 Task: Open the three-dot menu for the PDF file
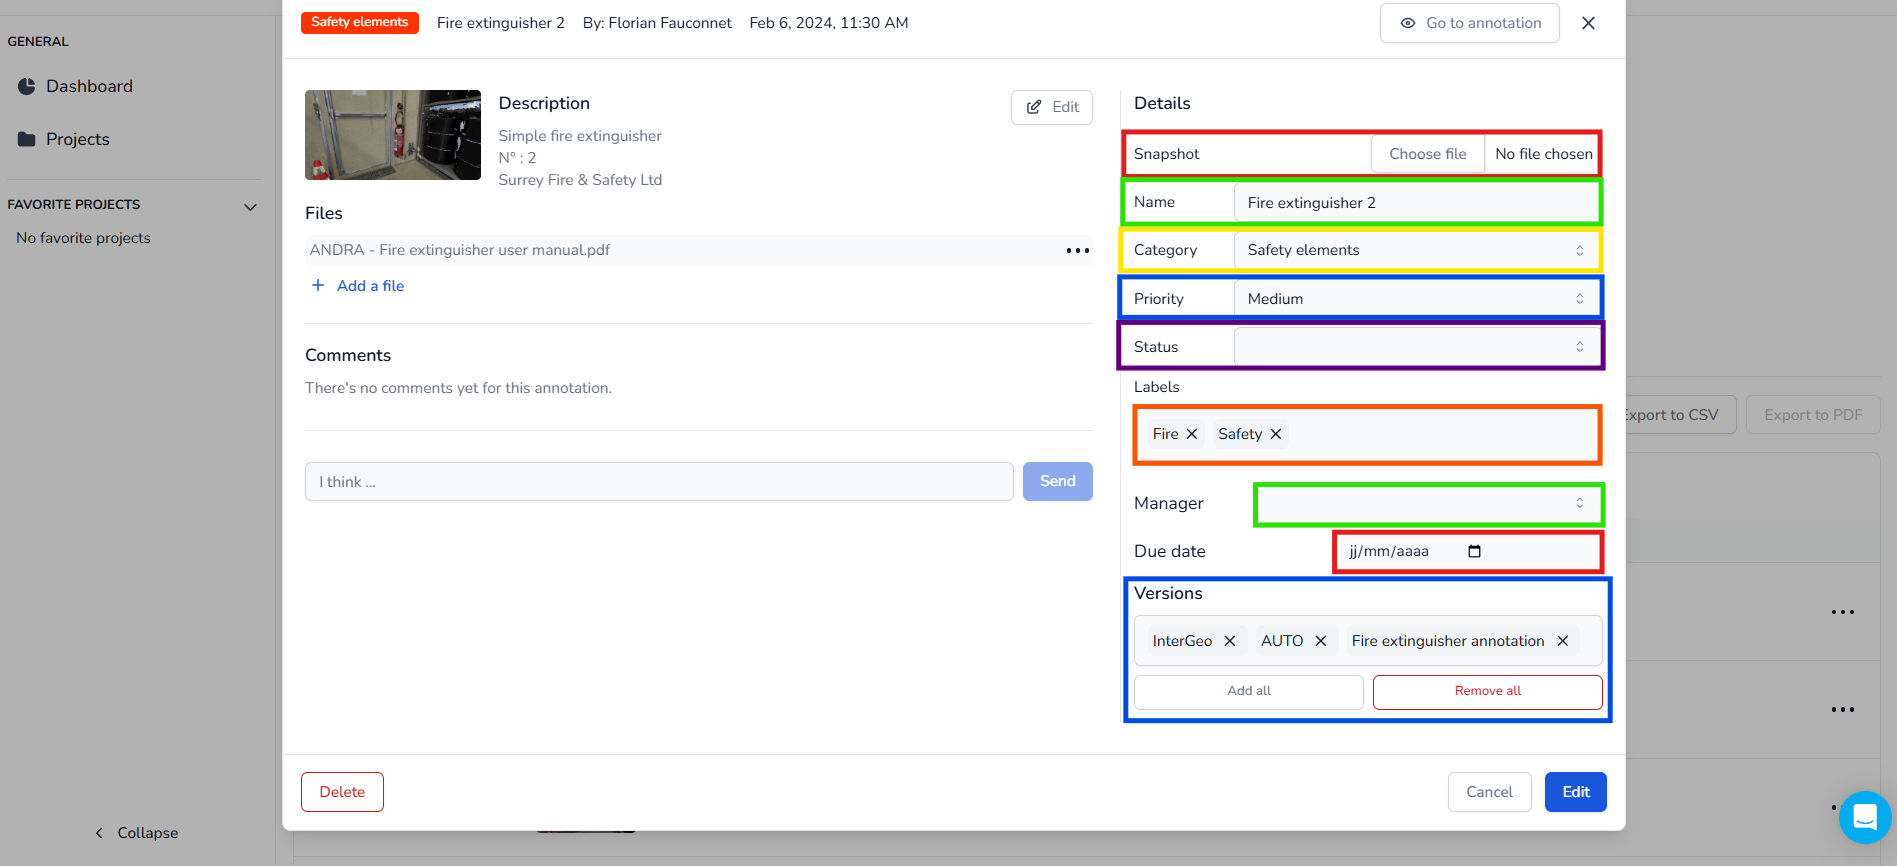(x=1077, y=251)
